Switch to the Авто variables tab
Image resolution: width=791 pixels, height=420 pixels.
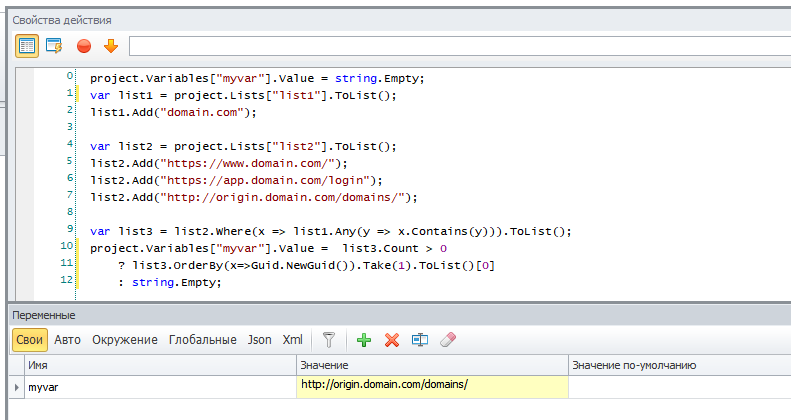(68, 340)
